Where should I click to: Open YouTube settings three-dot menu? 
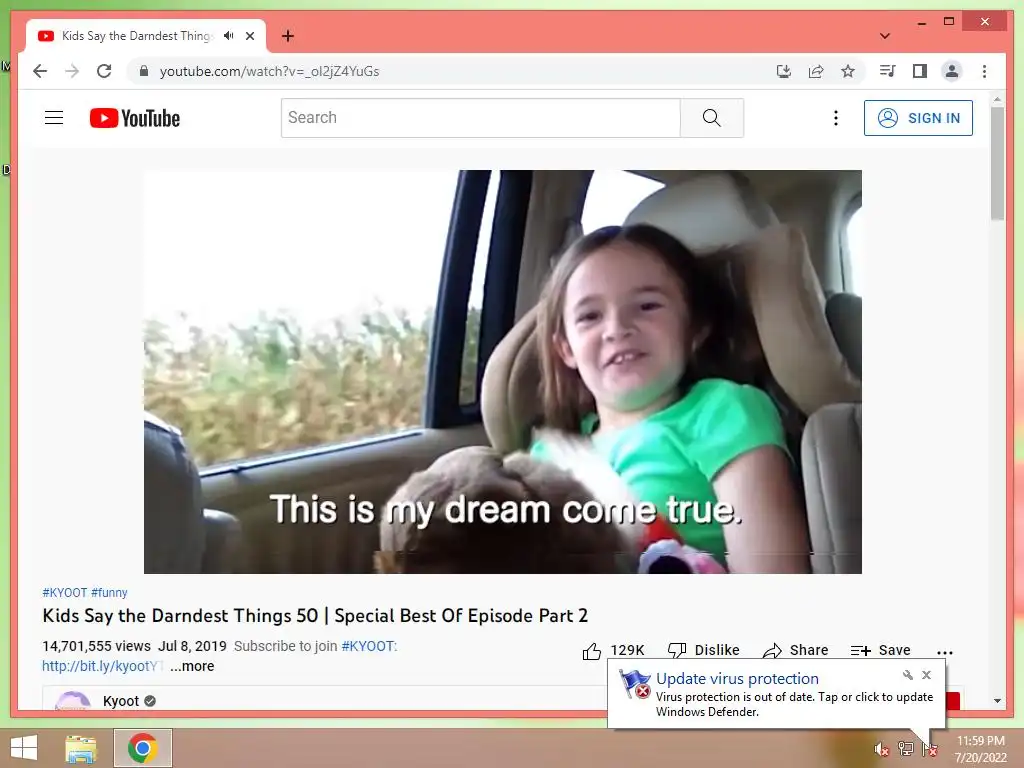[x=835, y=118]
